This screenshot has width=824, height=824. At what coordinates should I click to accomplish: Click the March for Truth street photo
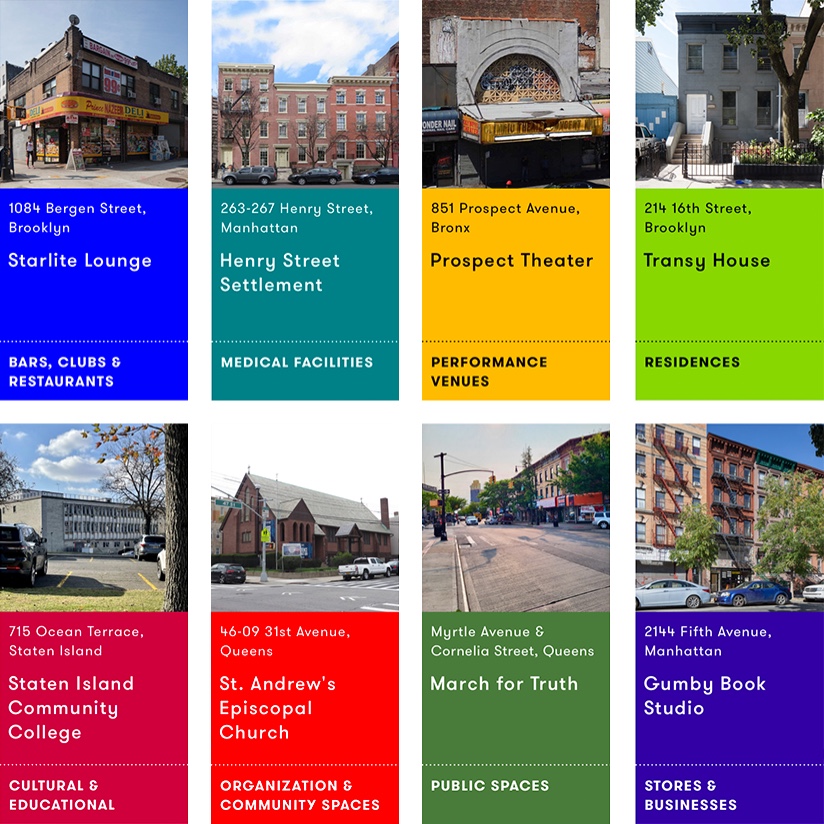click(515, 517)
